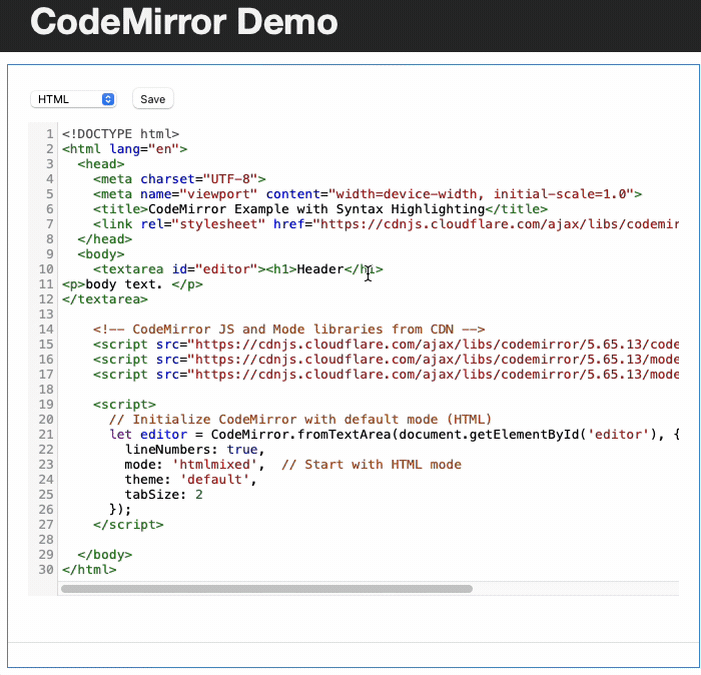Viewport: 701px width, 675px height.
Task: Click the "body text." paragraph content
Action: pos(130,284)
